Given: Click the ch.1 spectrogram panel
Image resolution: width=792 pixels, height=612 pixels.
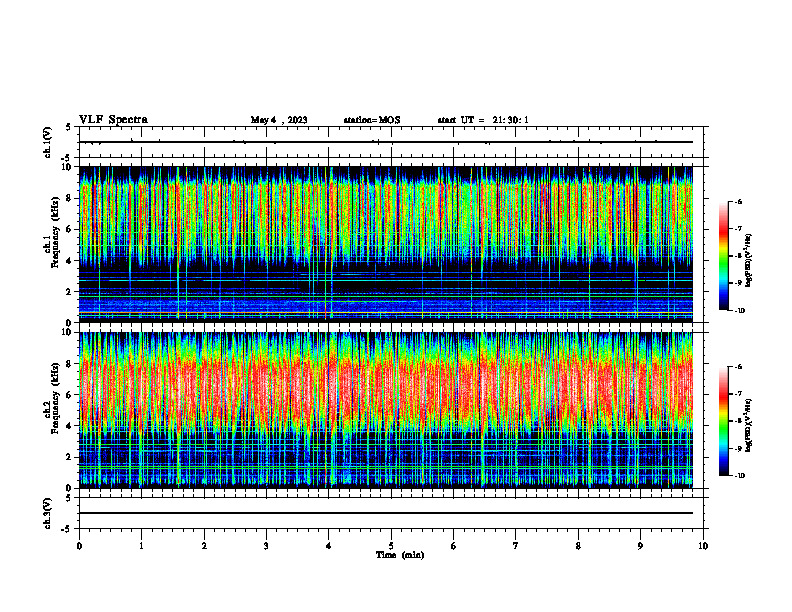Looking at the screenshot, I should tap(385, 244).
